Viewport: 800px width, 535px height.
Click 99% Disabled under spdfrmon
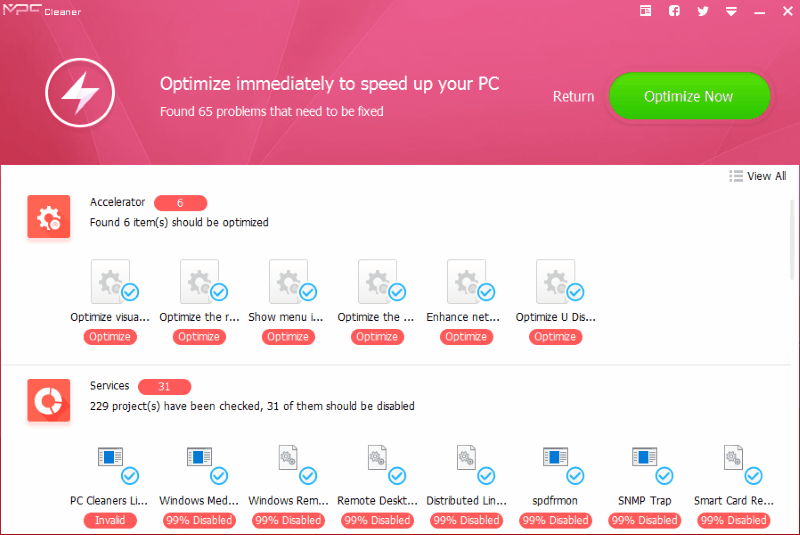(555, 520)
